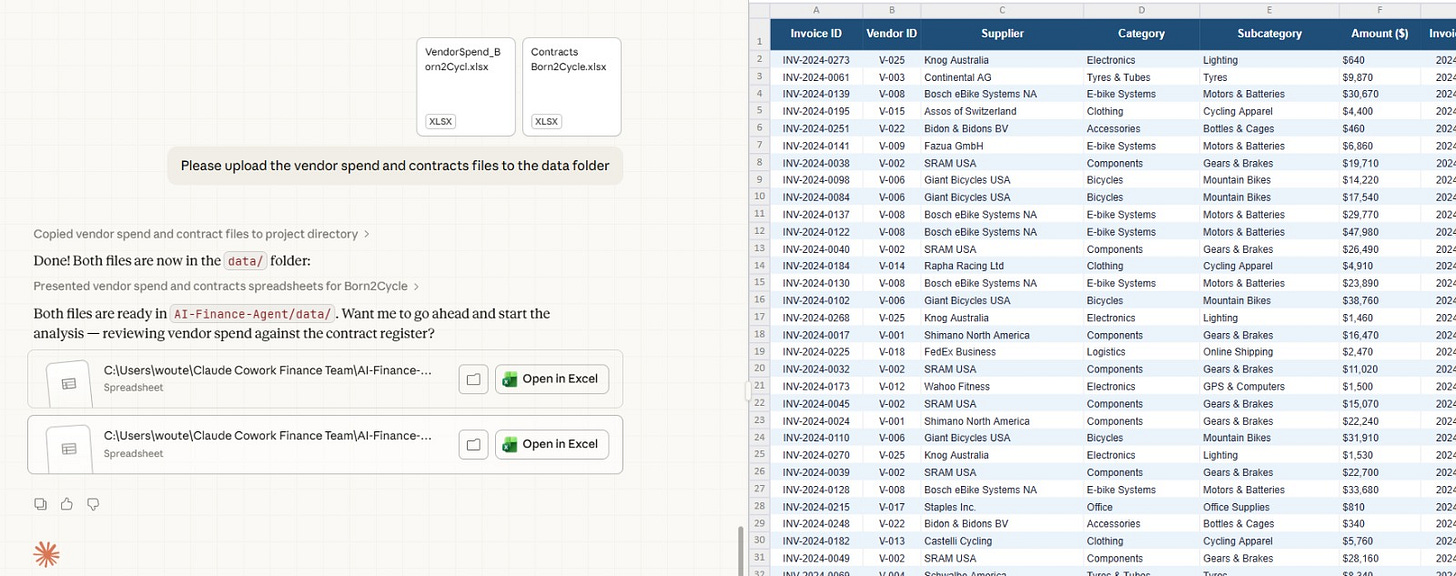1456x576 pixels.
Task: Select the Wahoo Fitness supplier cell
Action: (x=1002, y=386)
